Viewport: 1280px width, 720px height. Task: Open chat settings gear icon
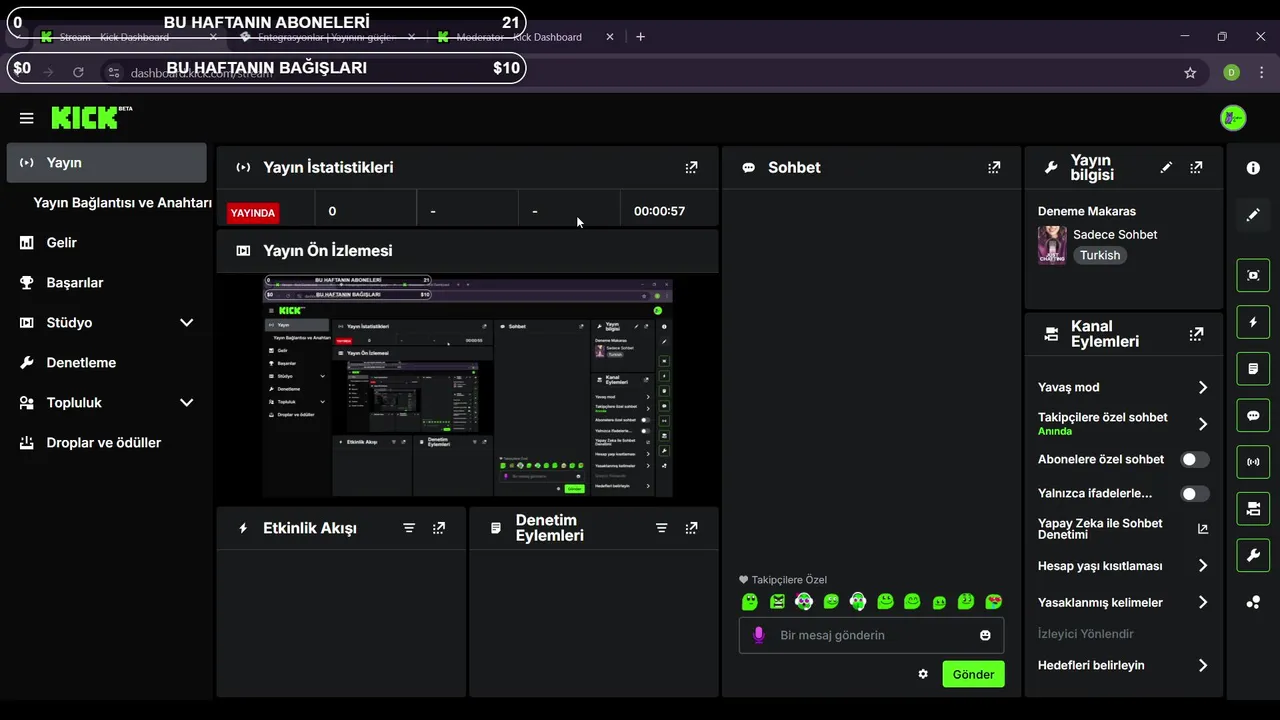(x=923, y=674)
